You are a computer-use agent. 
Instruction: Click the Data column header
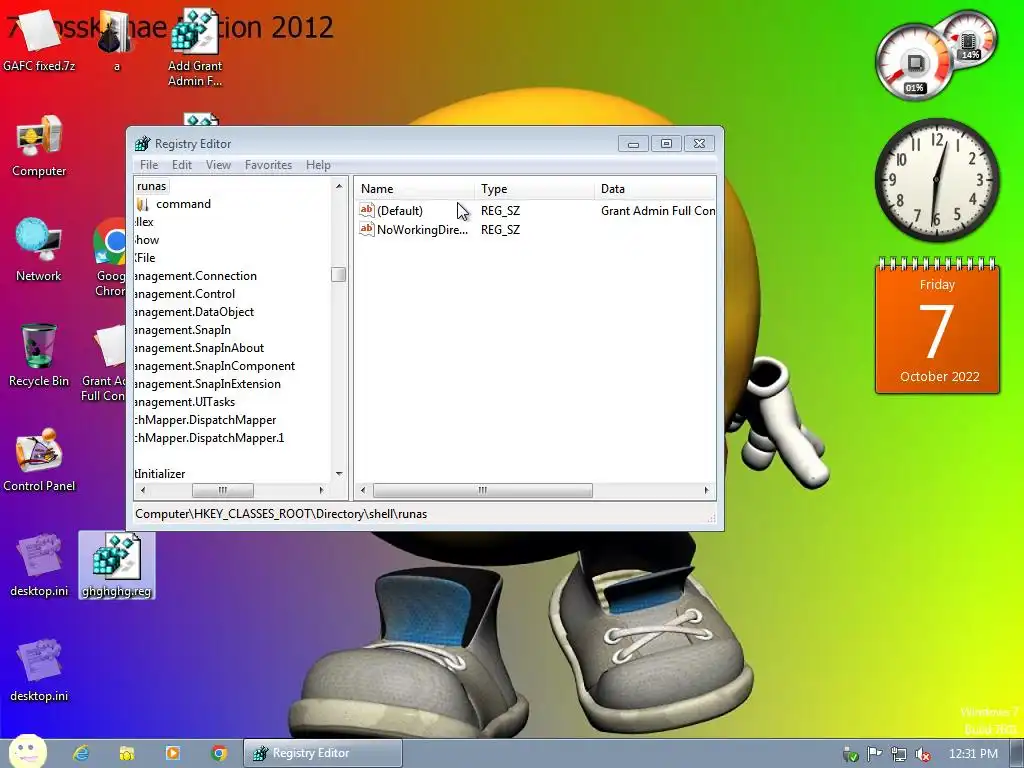coord(656,189)
